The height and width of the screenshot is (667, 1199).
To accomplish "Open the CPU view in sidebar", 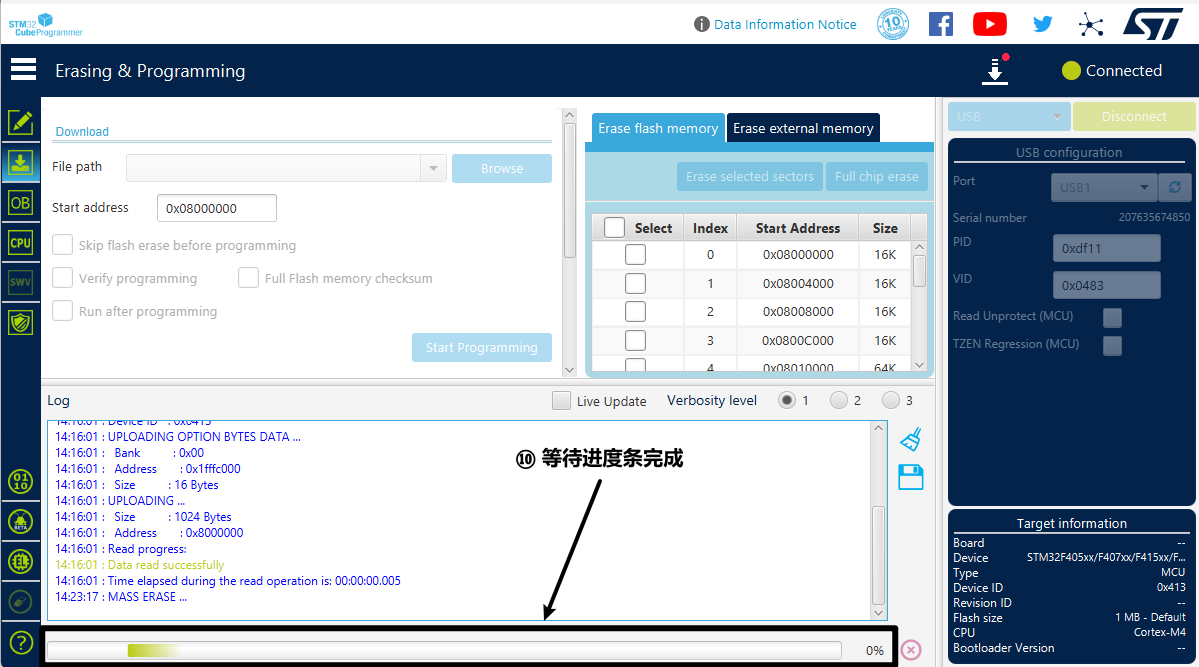I will click(20, 242).
